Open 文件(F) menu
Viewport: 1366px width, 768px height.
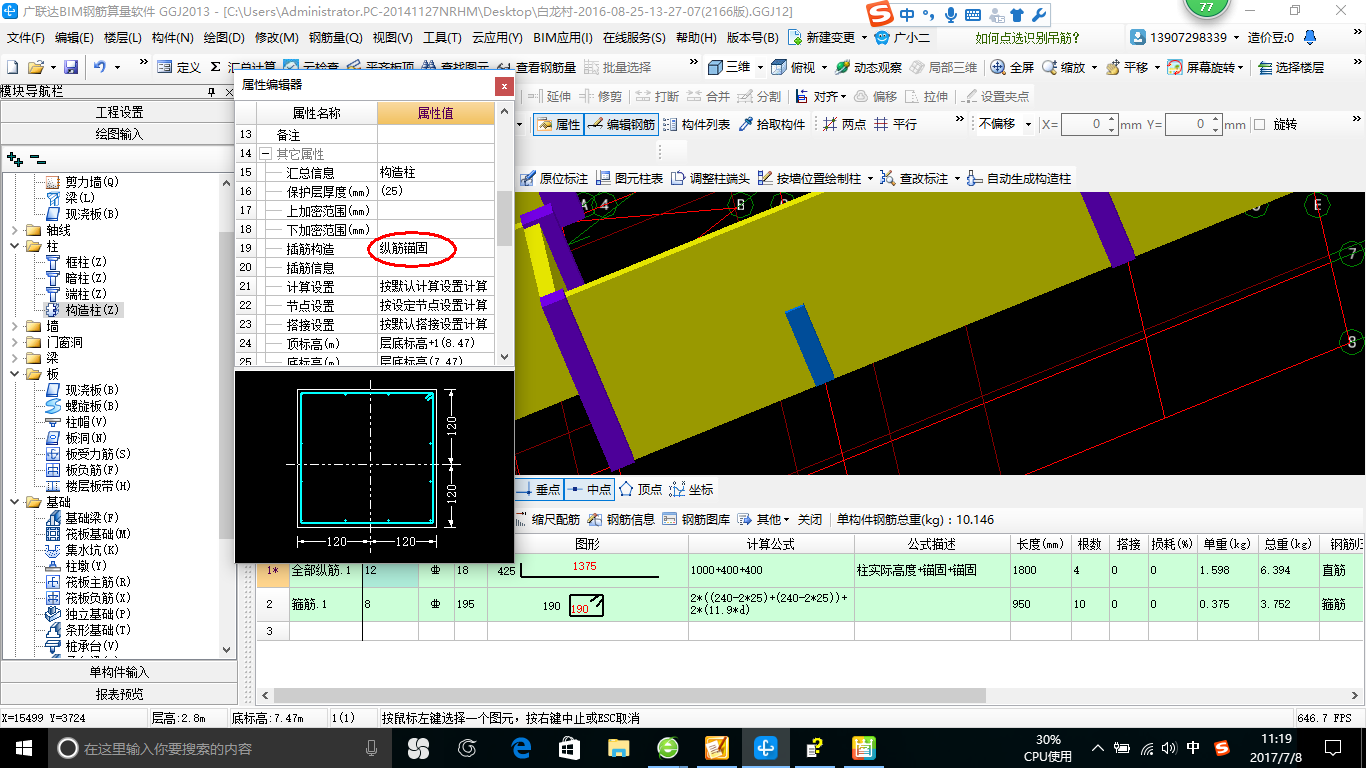[x=26, y=38]
